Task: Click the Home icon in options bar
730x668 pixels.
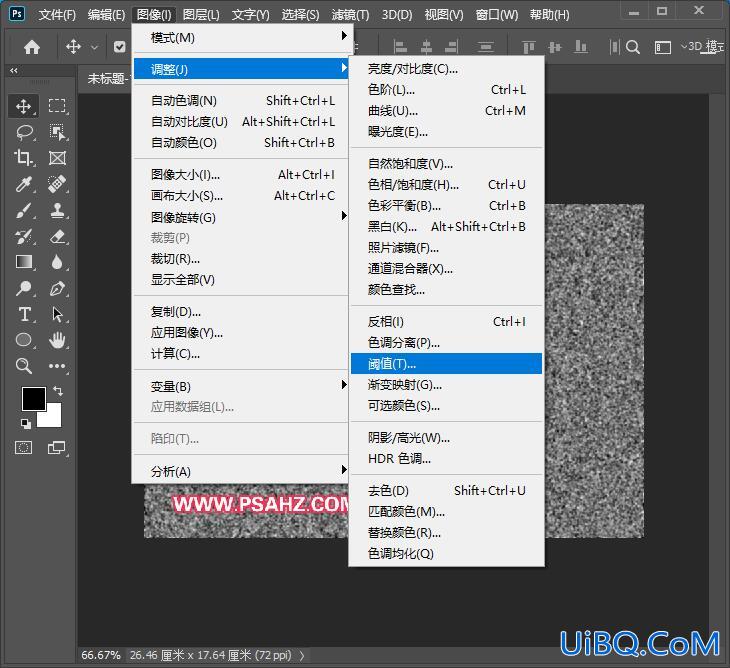Action: pyautogui.click(x=32, y=47)
